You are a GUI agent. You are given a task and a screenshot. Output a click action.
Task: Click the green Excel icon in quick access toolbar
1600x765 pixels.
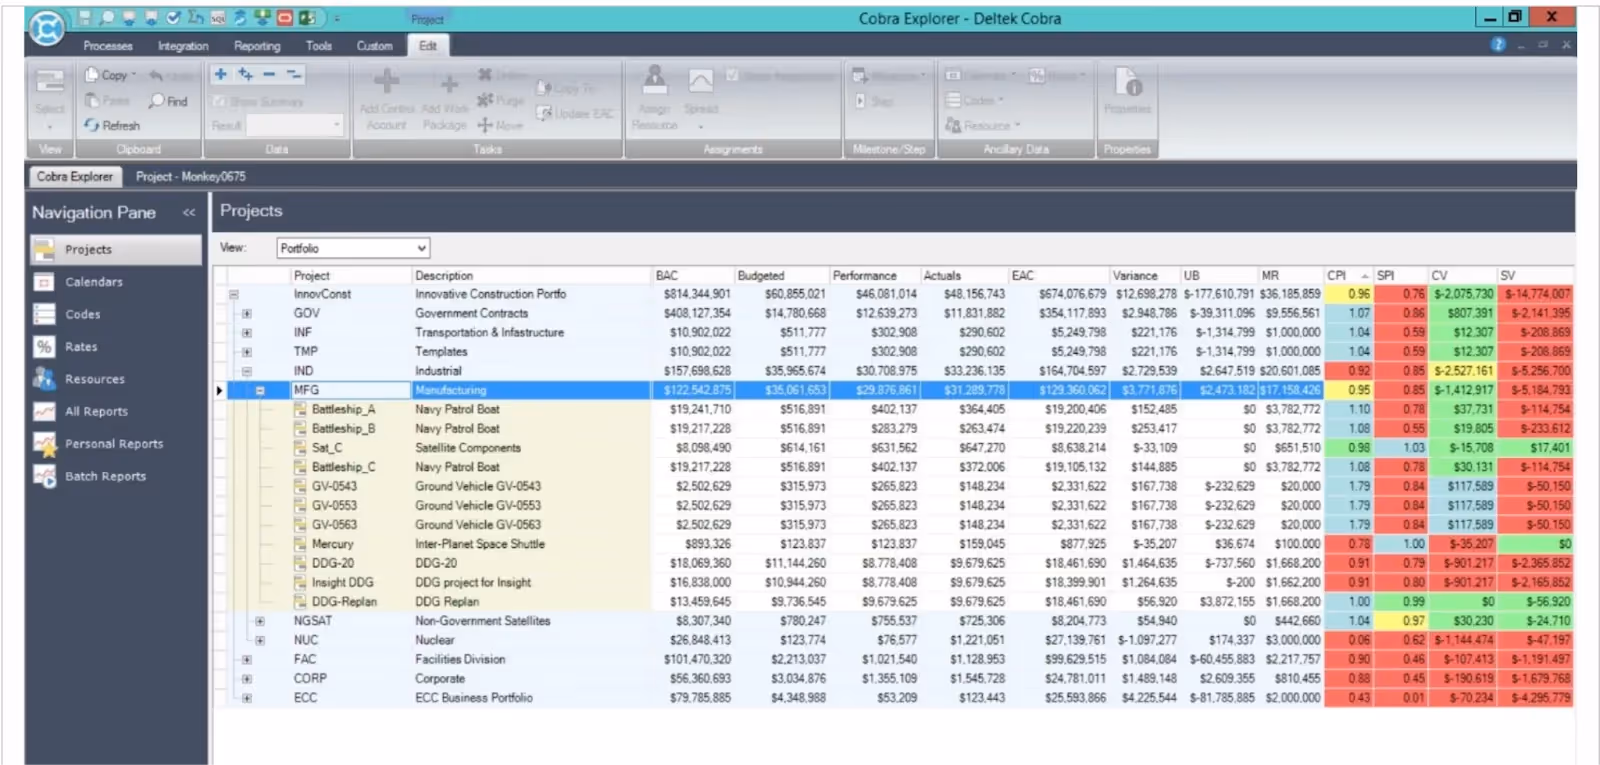click(x=307, y=18)
